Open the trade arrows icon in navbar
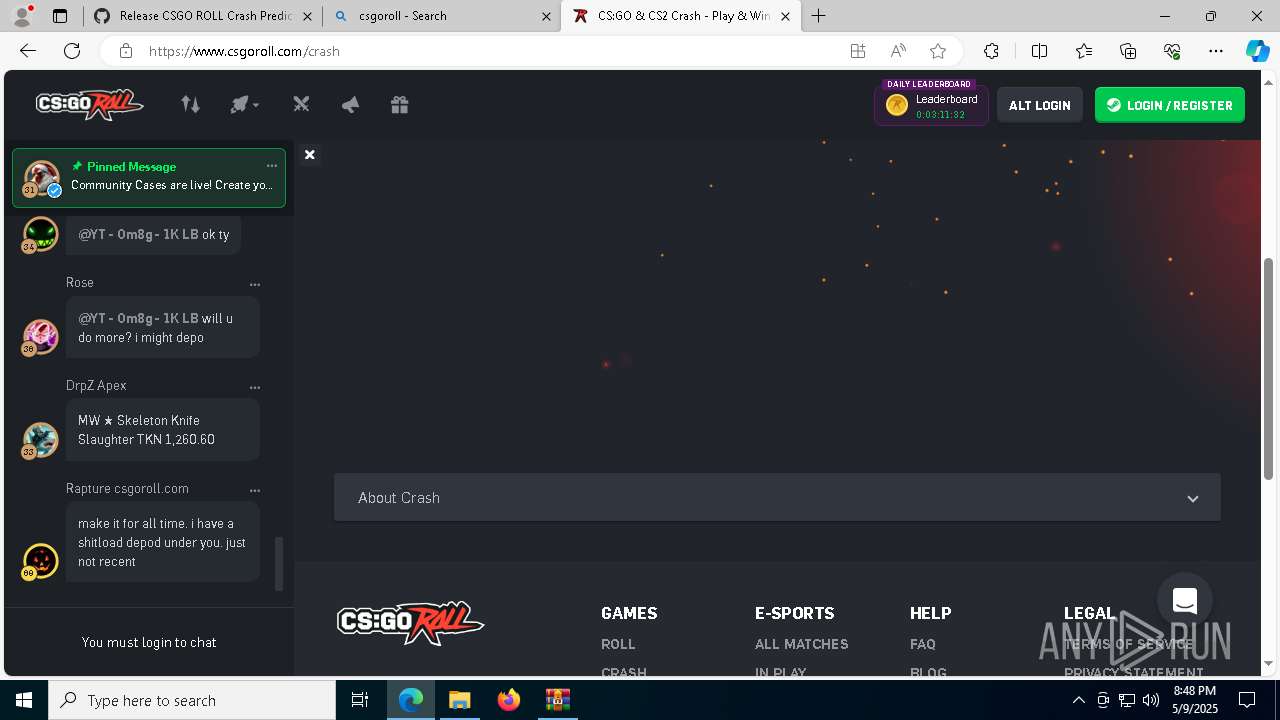 coord(190,104)
